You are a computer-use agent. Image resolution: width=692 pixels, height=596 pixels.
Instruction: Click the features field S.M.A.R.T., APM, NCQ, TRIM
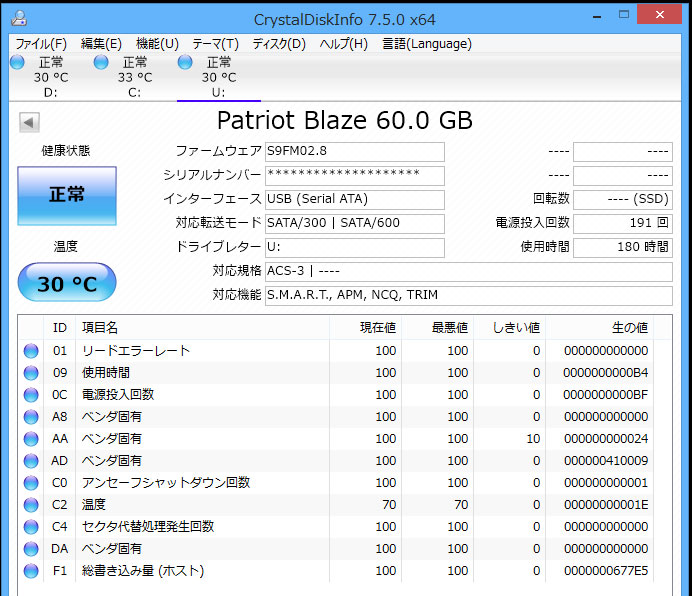[x=469, y=295]
